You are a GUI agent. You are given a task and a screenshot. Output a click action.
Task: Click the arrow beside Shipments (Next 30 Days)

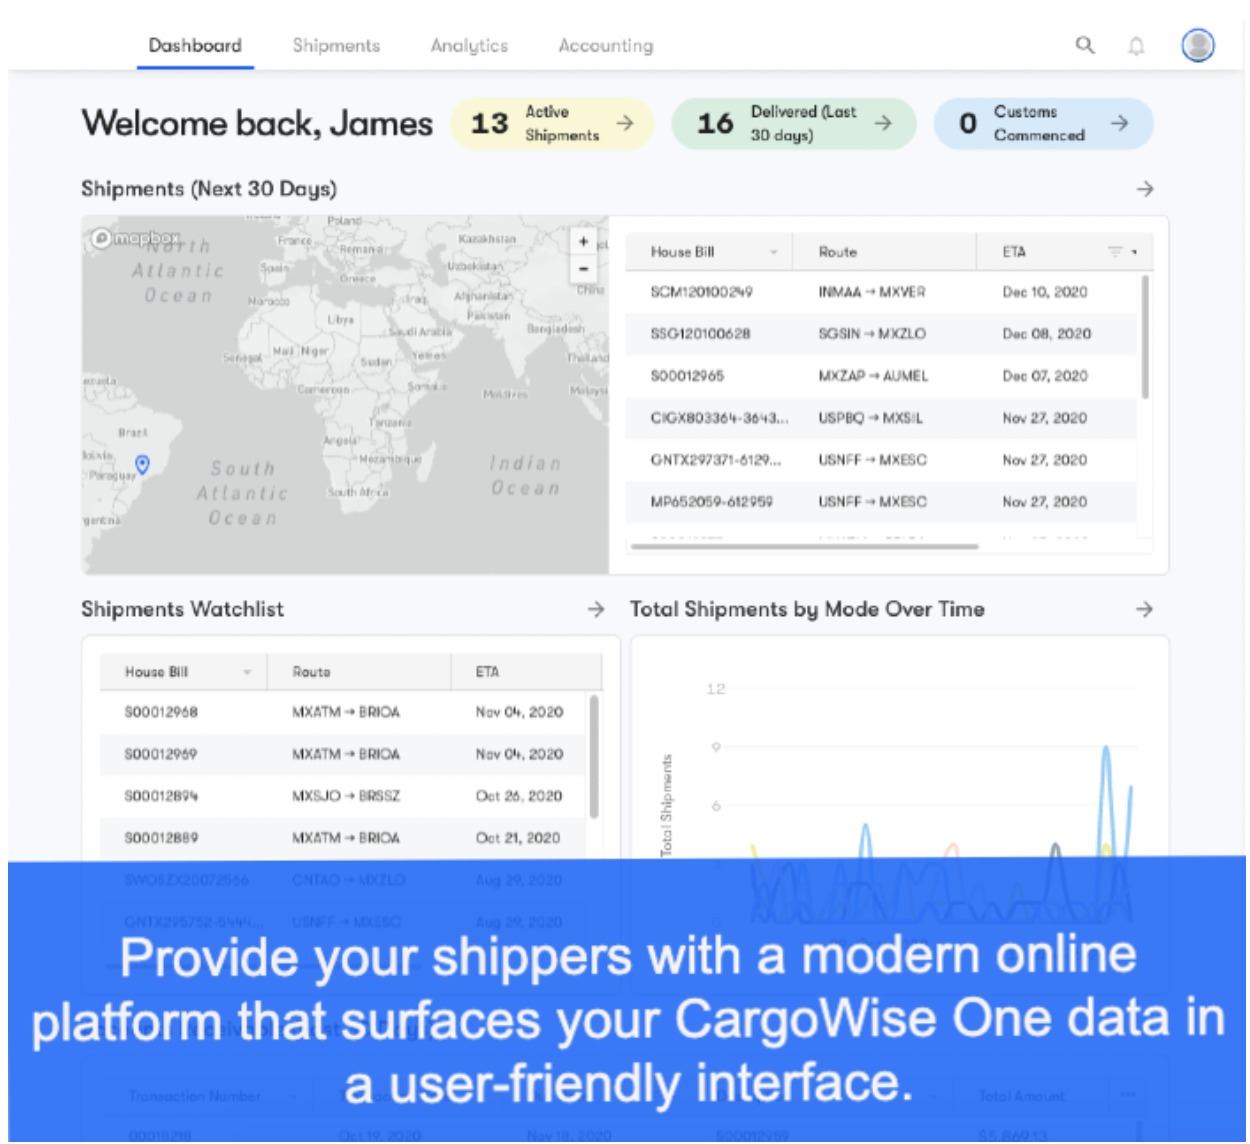[x=1145, y=189]
